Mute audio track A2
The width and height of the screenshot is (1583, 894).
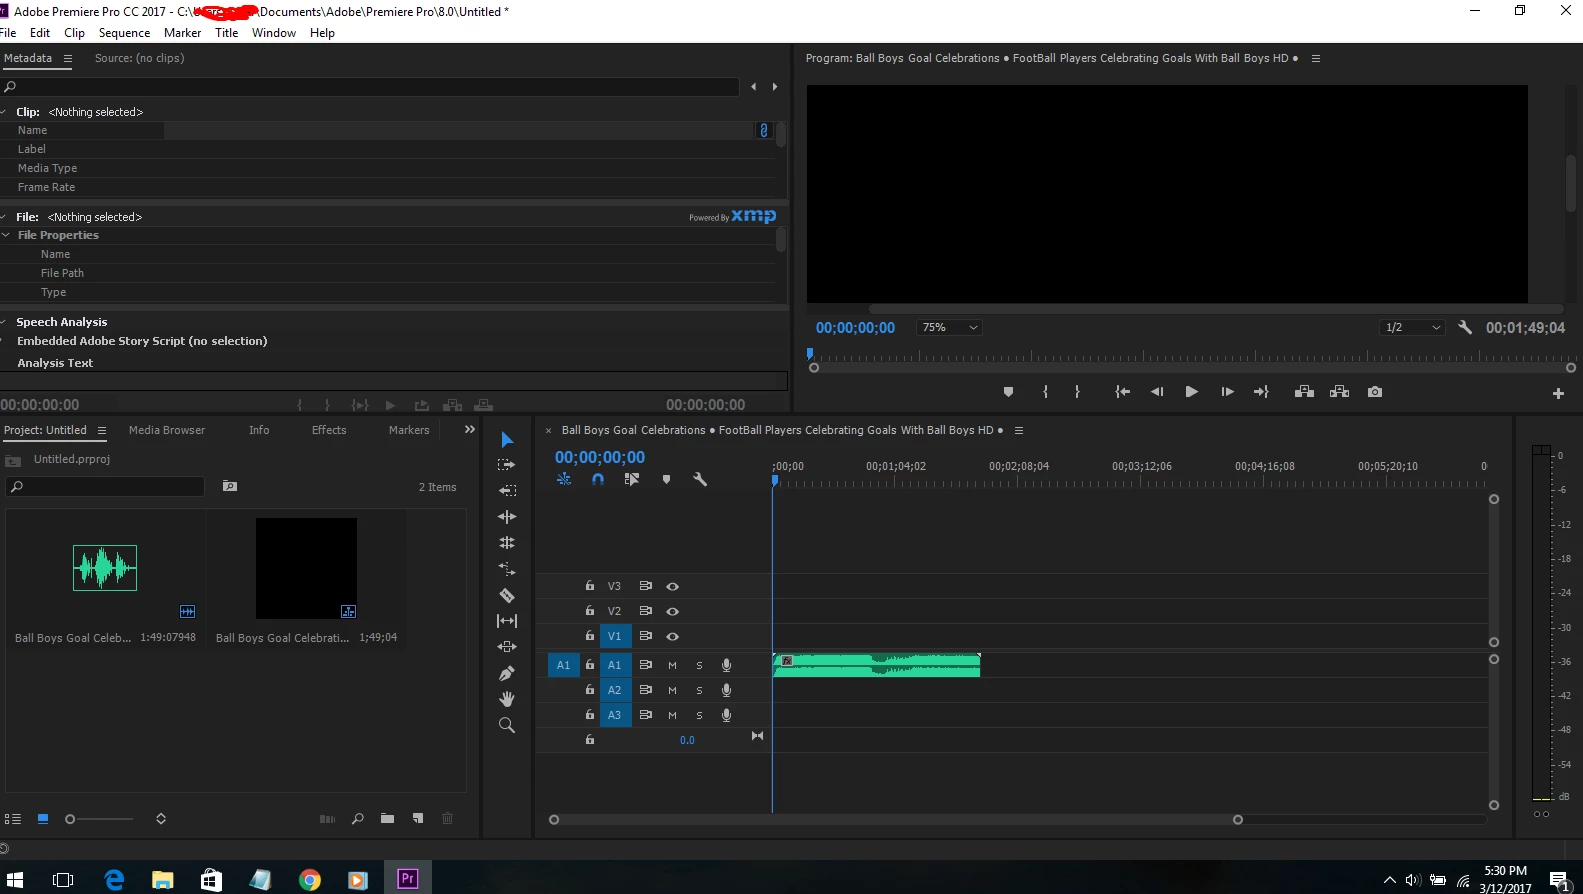tap(672, 690)
